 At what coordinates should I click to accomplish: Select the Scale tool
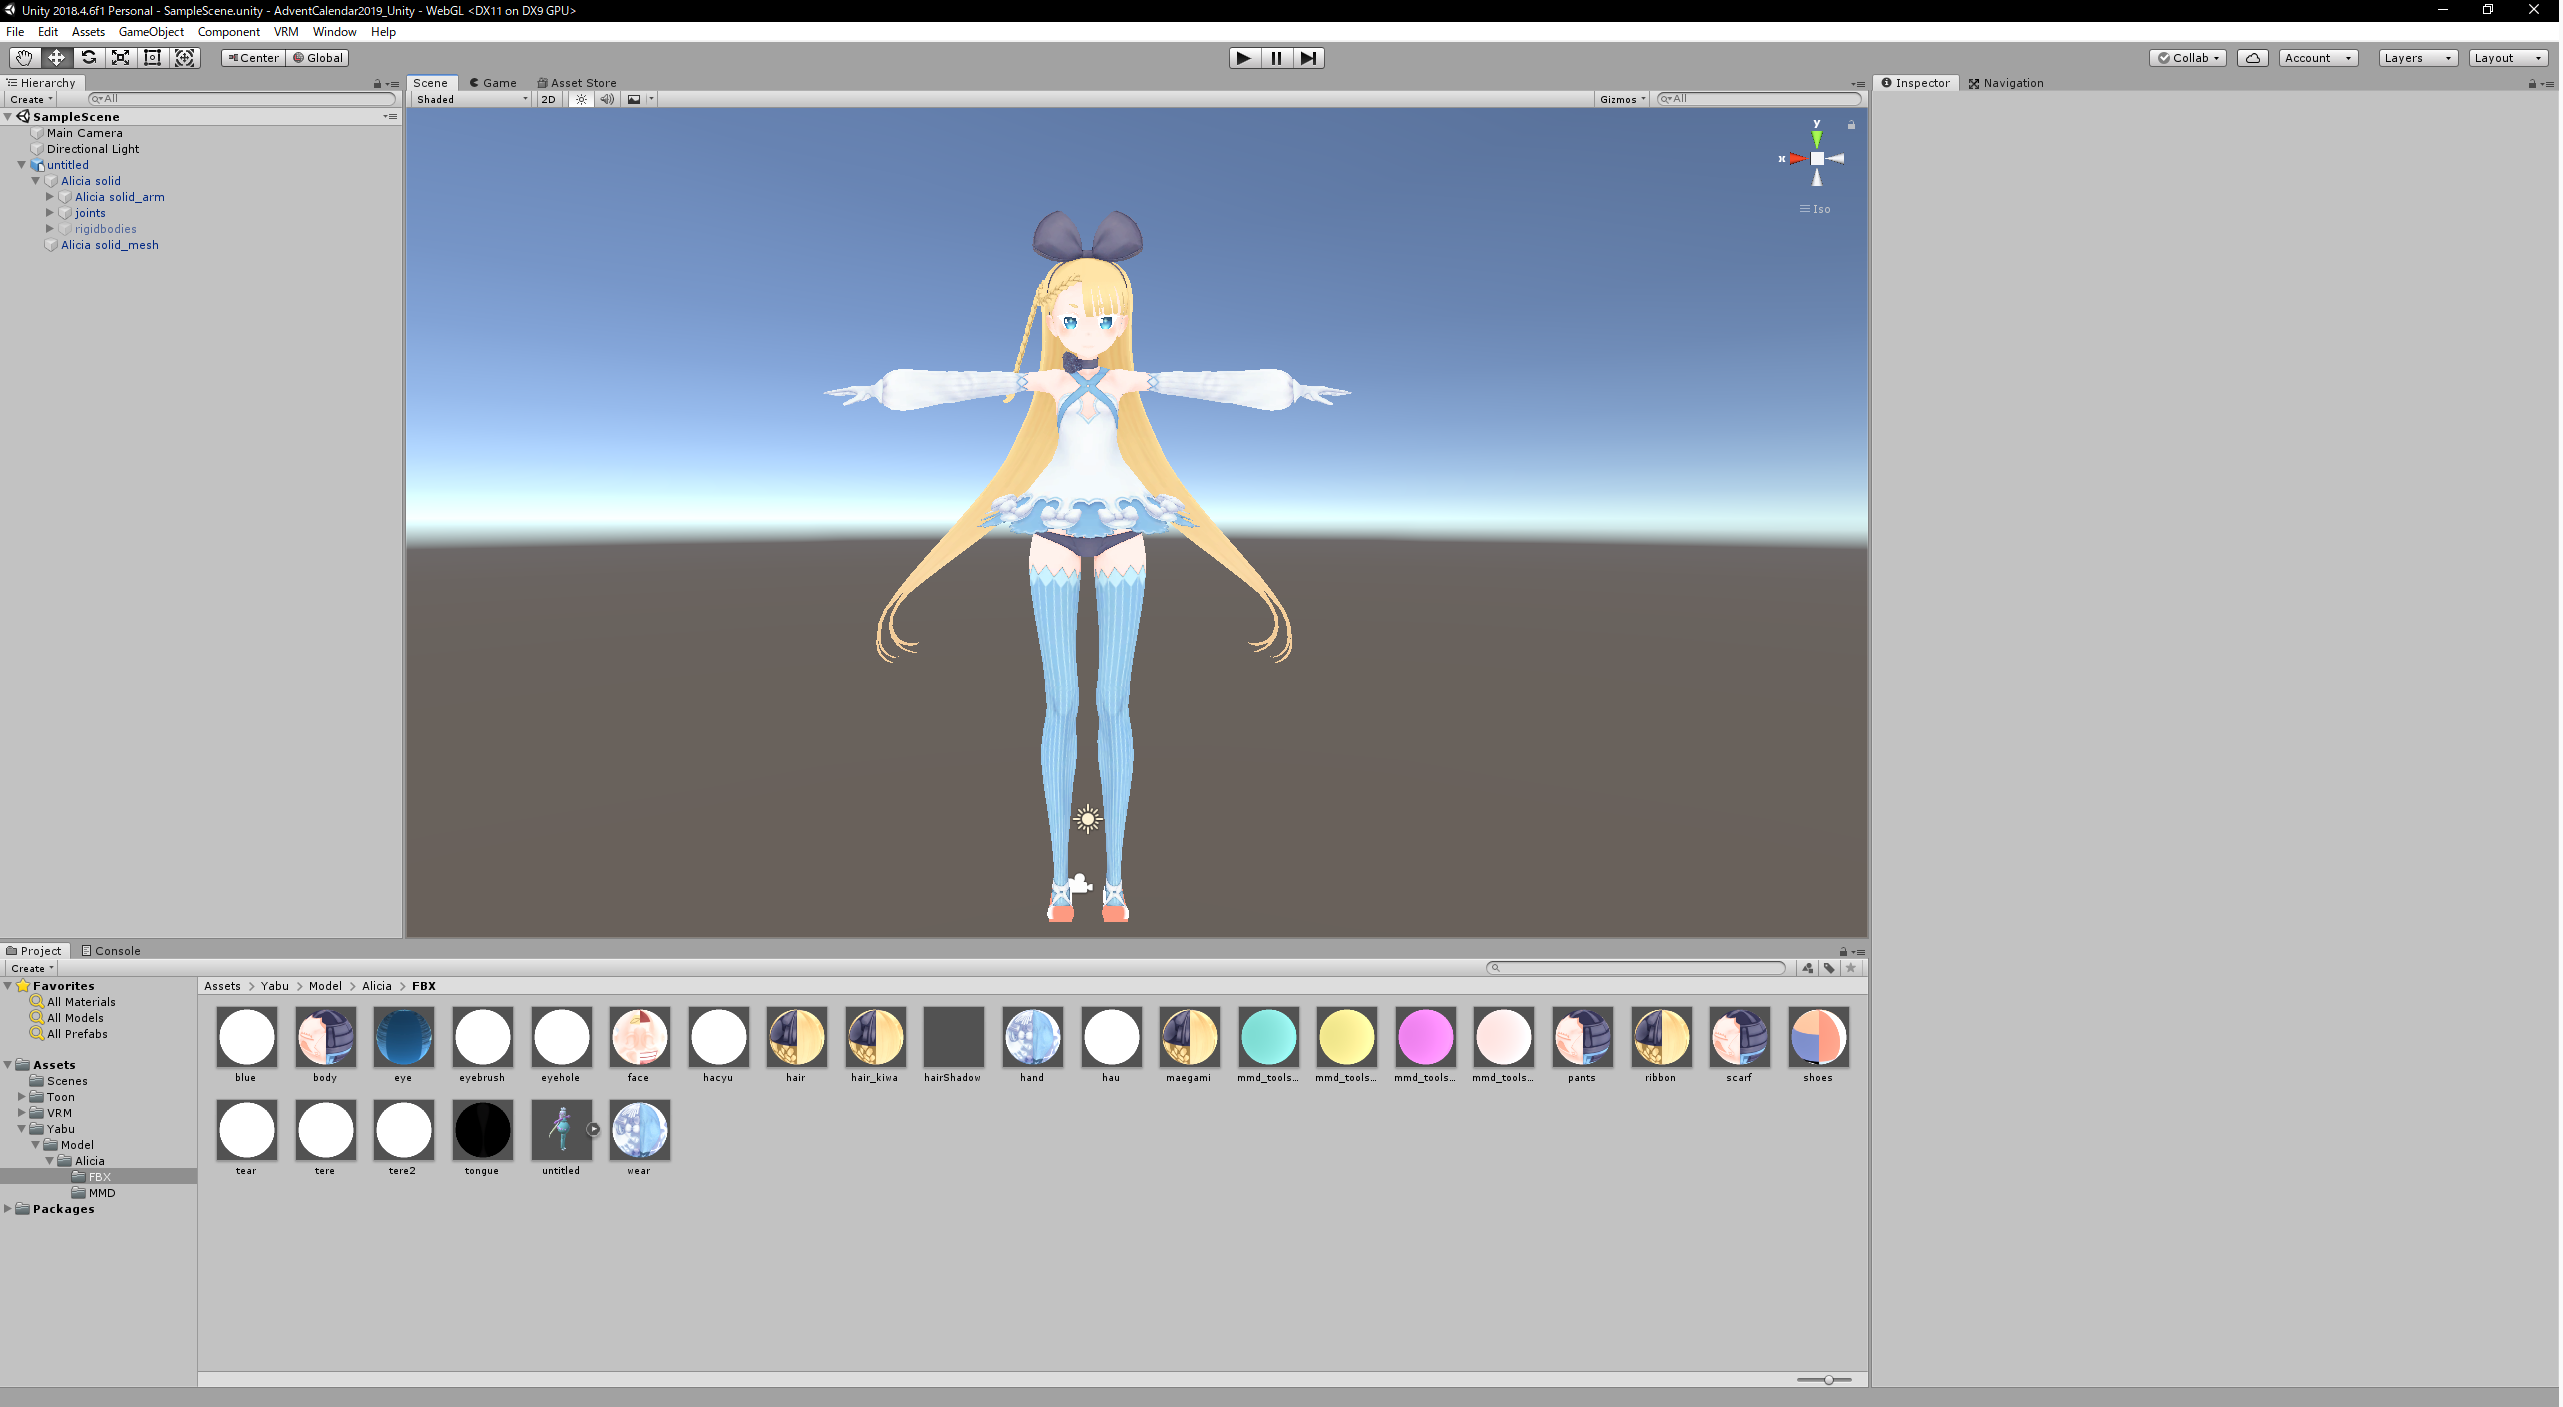120,58
